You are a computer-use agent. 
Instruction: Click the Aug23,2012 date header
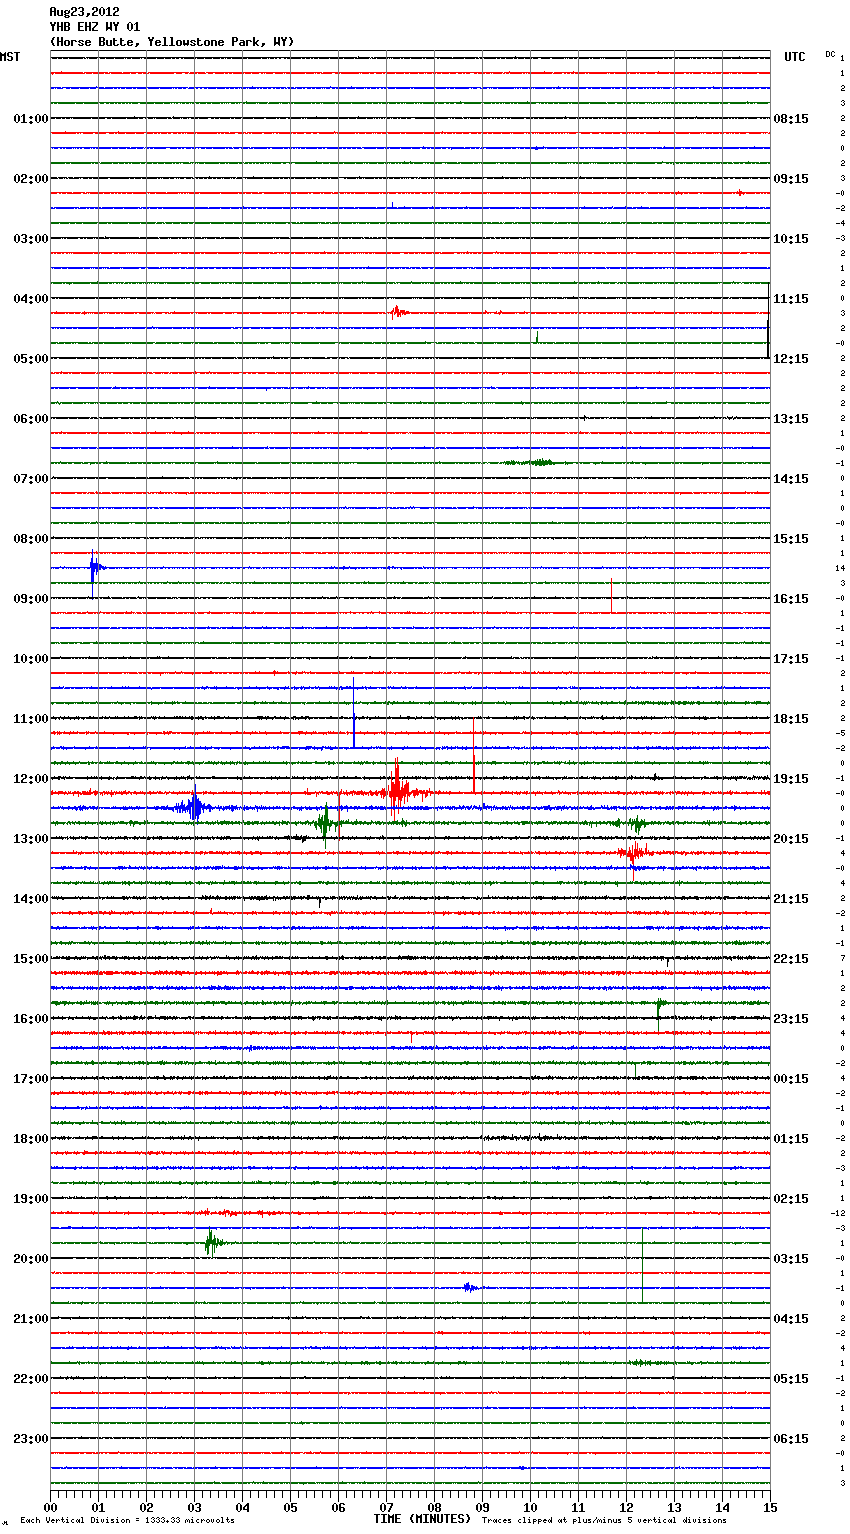(84, 12)
